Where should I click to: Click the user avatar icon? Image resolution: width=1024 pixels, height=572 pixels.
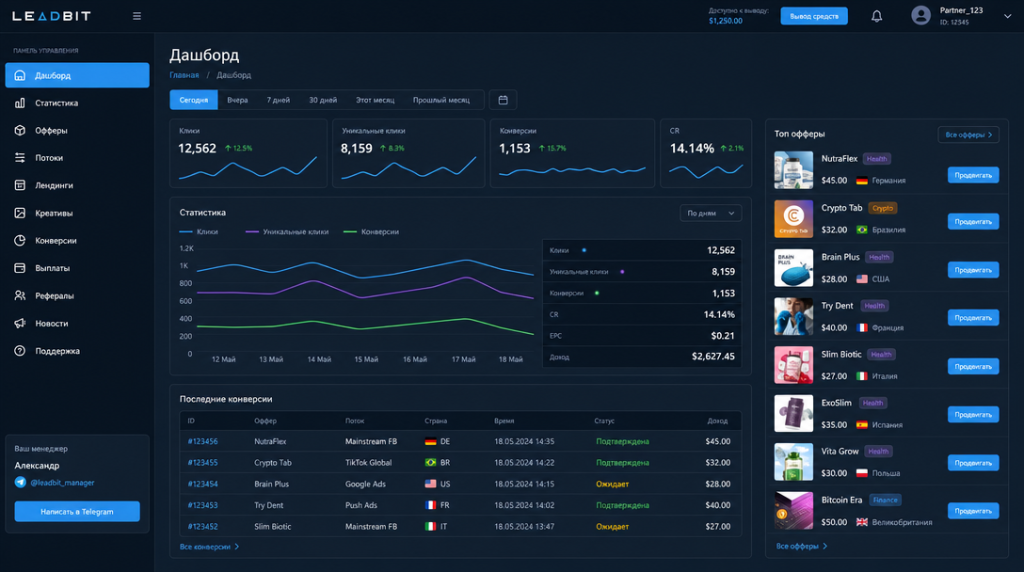(921, 16)
